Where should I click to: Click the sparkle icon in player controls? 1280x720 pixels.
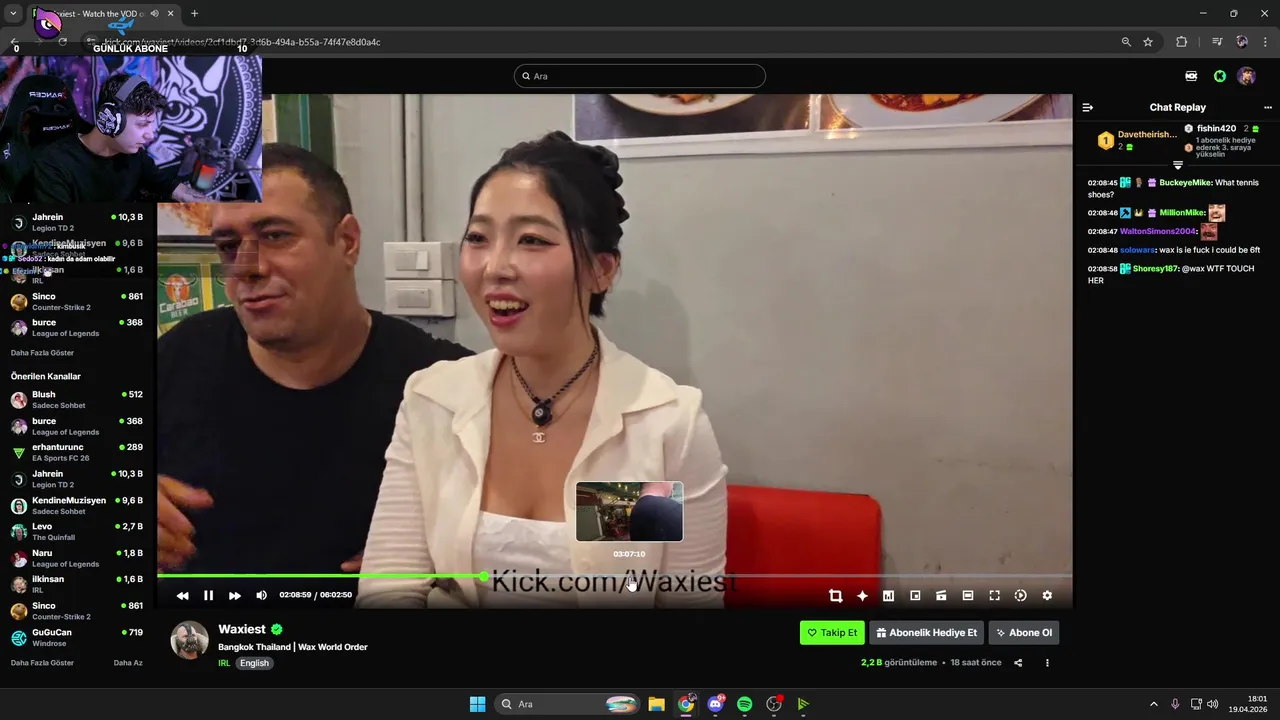click(x=862, y=596)
